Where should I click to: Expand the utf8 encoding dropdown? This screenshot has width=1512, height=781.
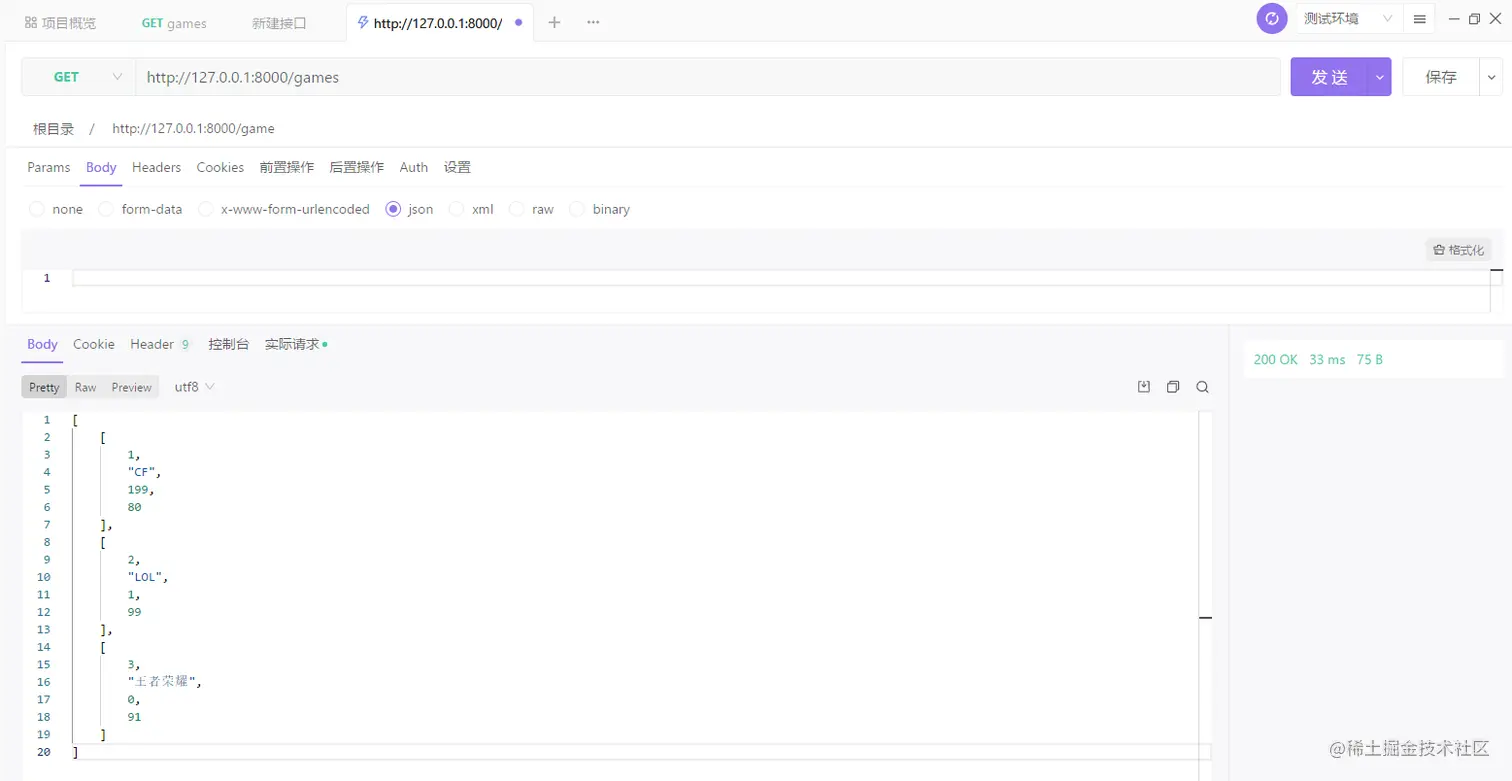tap(195, 387)
